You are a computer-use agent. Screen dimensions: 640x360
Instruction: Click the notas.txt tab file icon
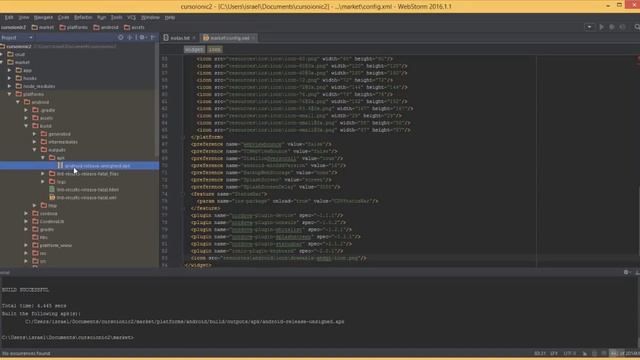[166, 38]
